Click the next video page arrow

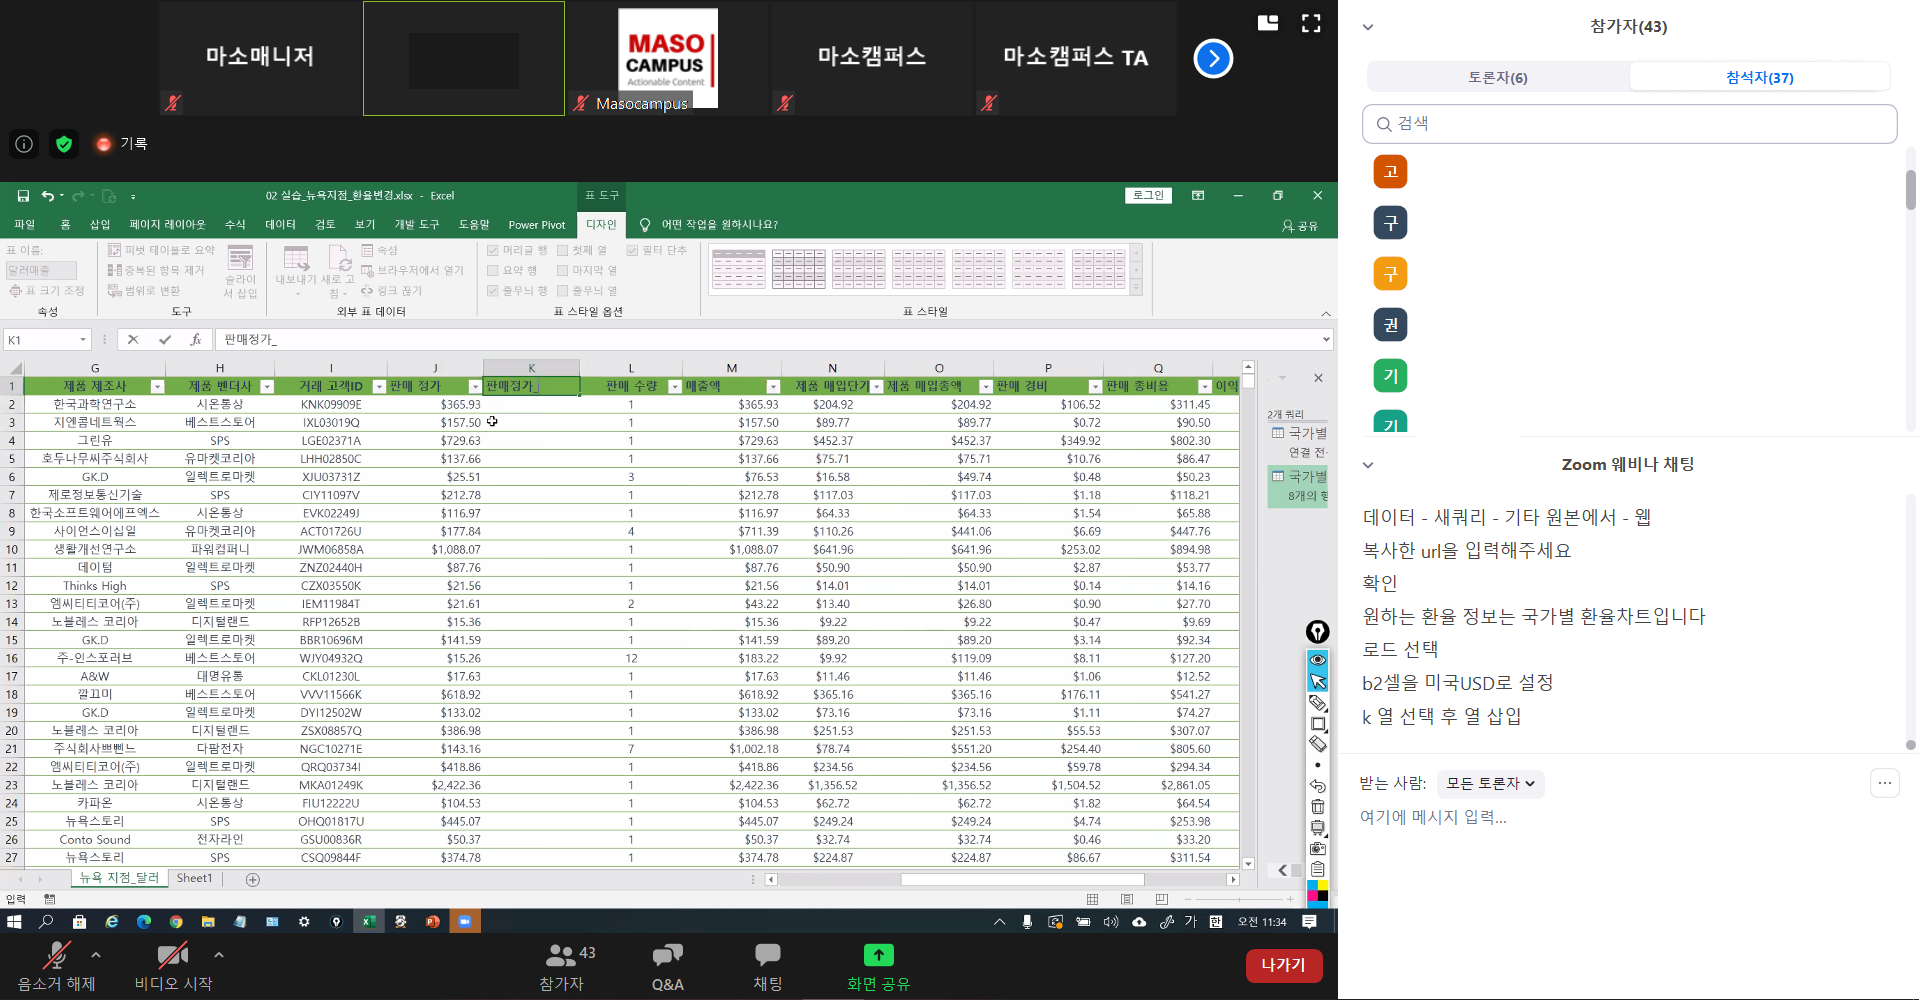pyautogui.click(x=1213, y=58)
